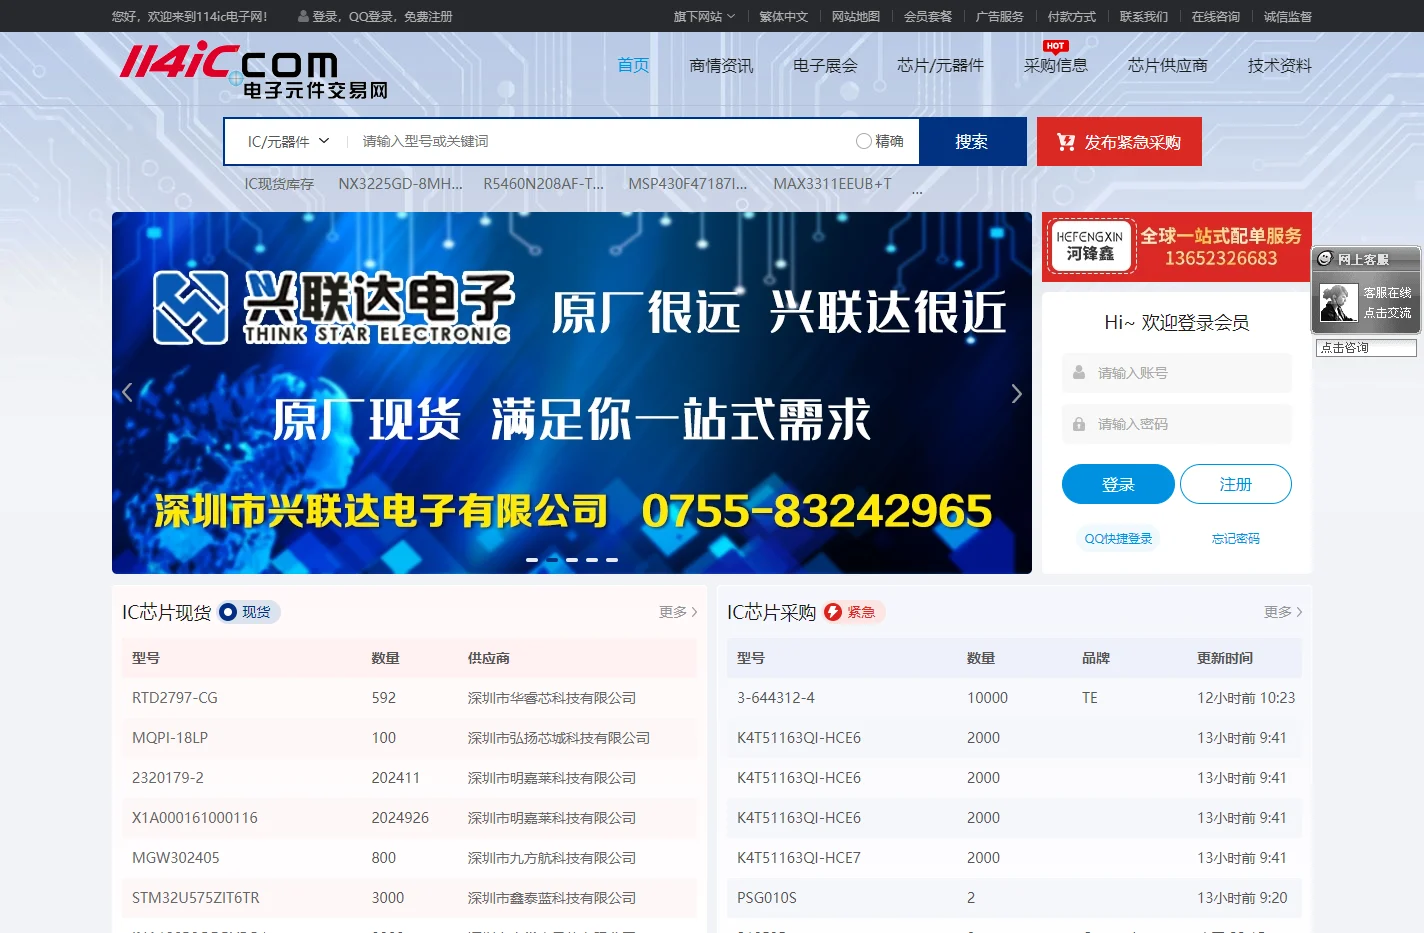Select the shopping cart icon on urgent purchase button

point(1066,142)
